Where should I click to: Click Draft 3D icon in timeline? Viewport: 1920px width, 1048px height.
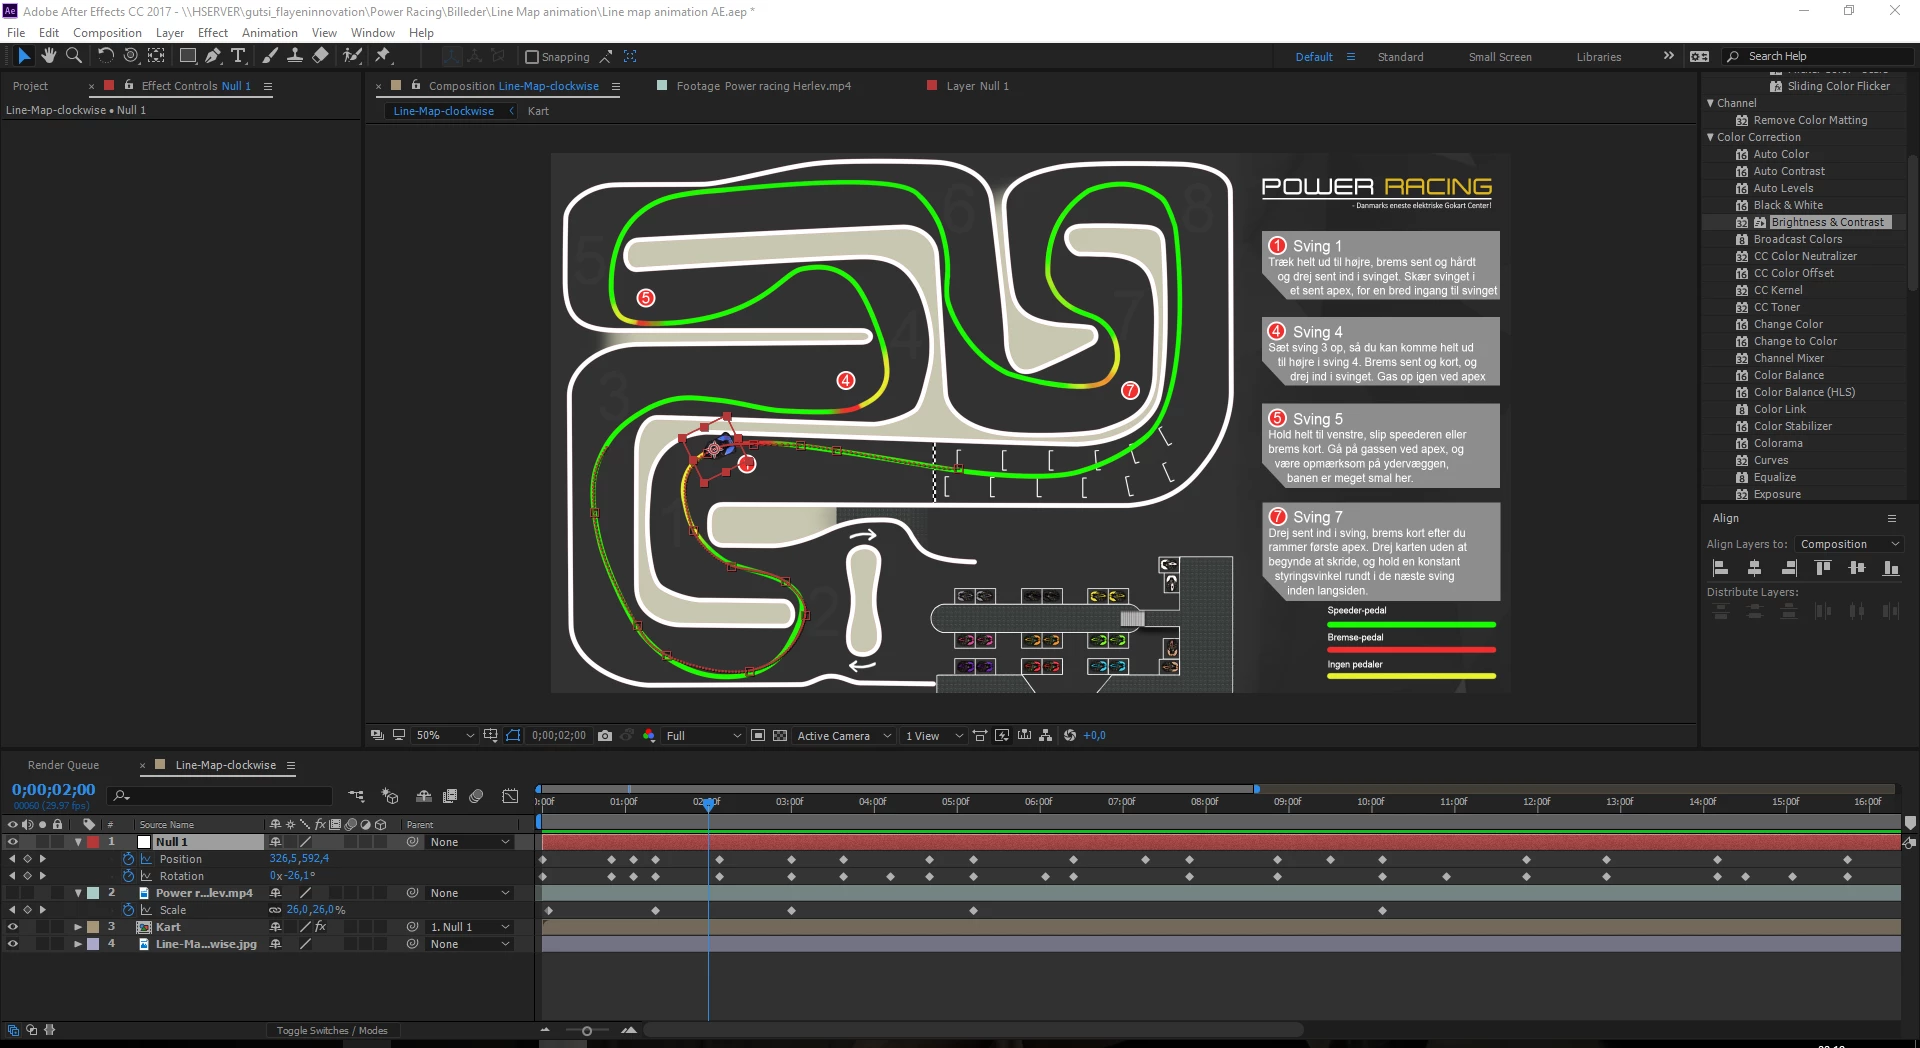click(x=391, y=796)
